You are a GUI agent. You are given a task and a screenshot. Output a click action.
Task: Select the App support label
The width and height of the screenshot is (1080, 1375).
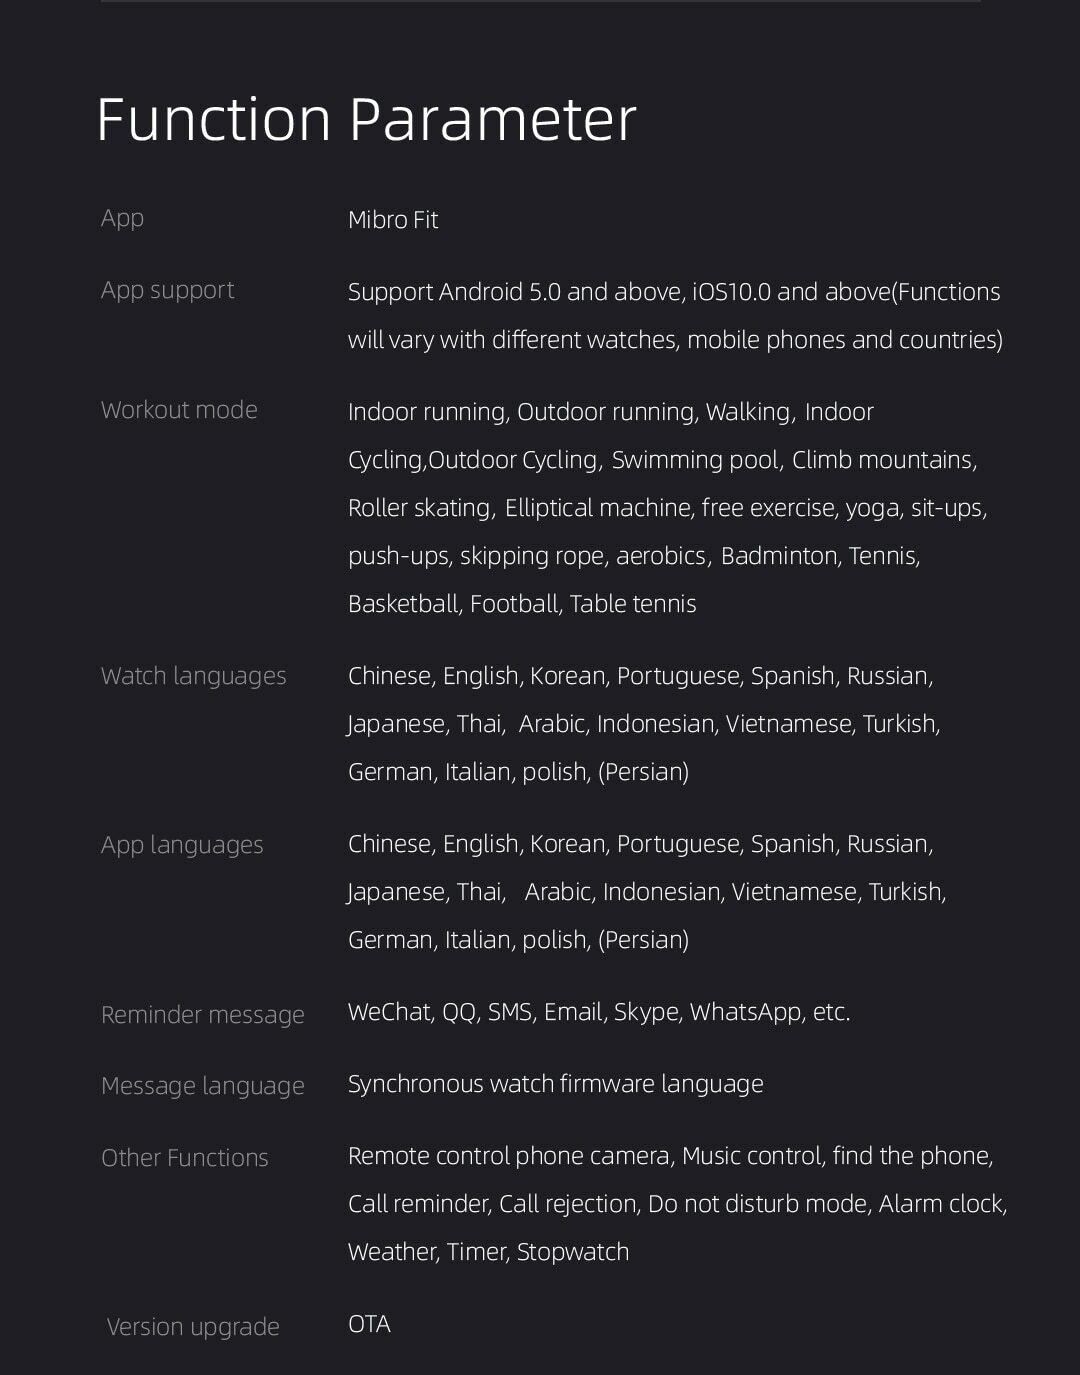coord(167,291)
